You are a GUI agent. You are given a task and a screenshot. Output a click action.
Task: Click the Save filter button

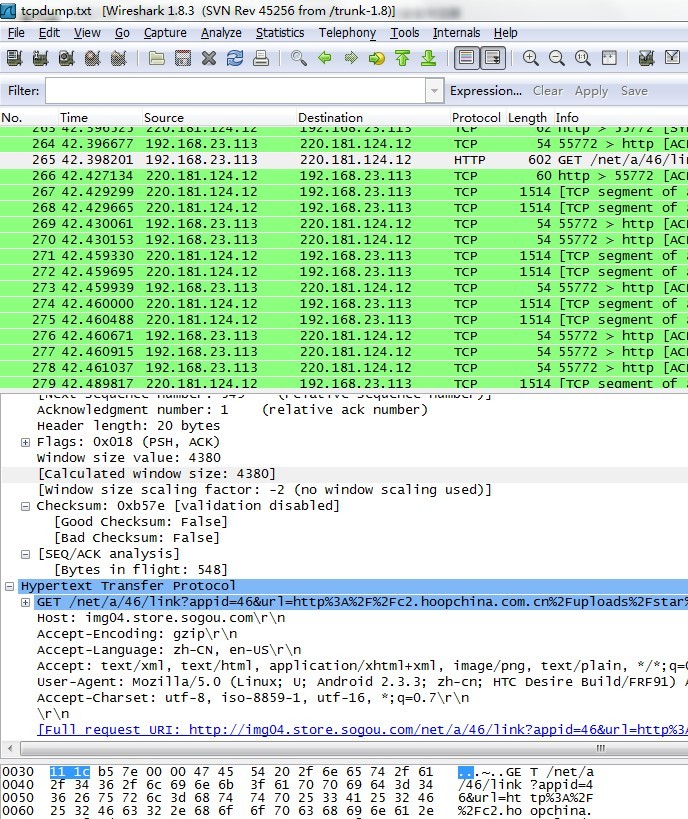634,91
